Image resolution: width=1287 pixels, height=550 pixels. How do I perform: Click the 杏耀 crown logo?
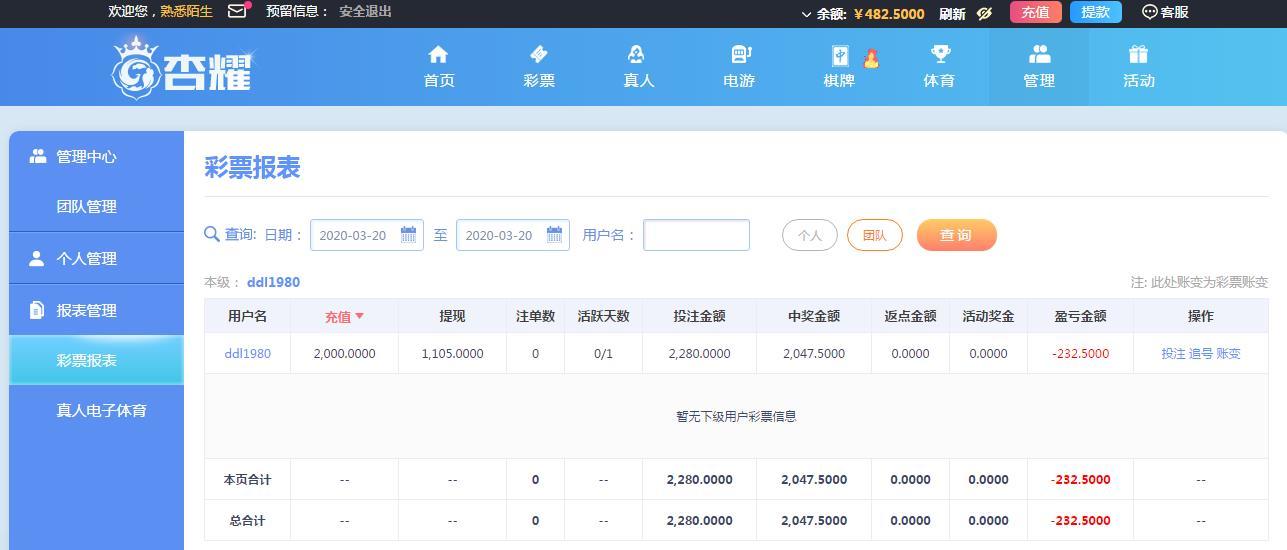(x=182, y=67)
